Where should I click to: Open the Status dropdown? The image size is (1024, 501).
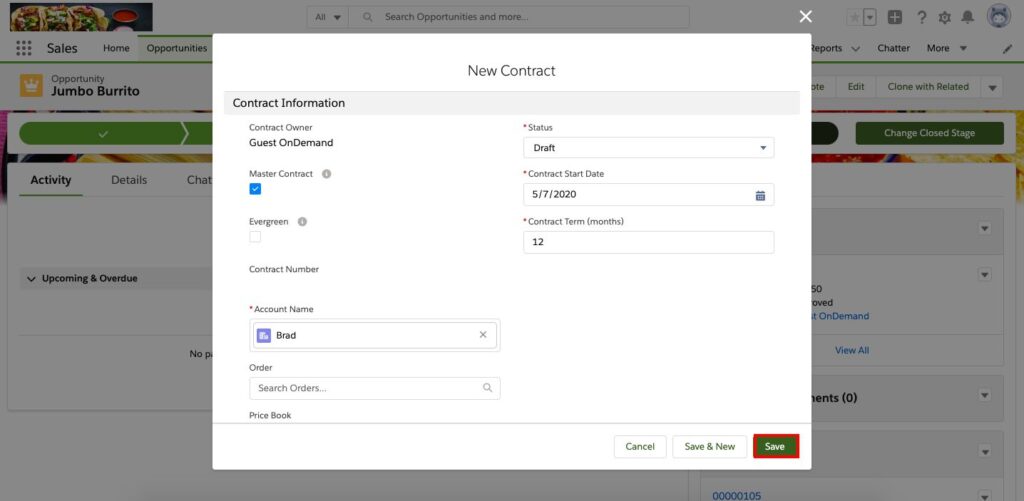[648, 148]
